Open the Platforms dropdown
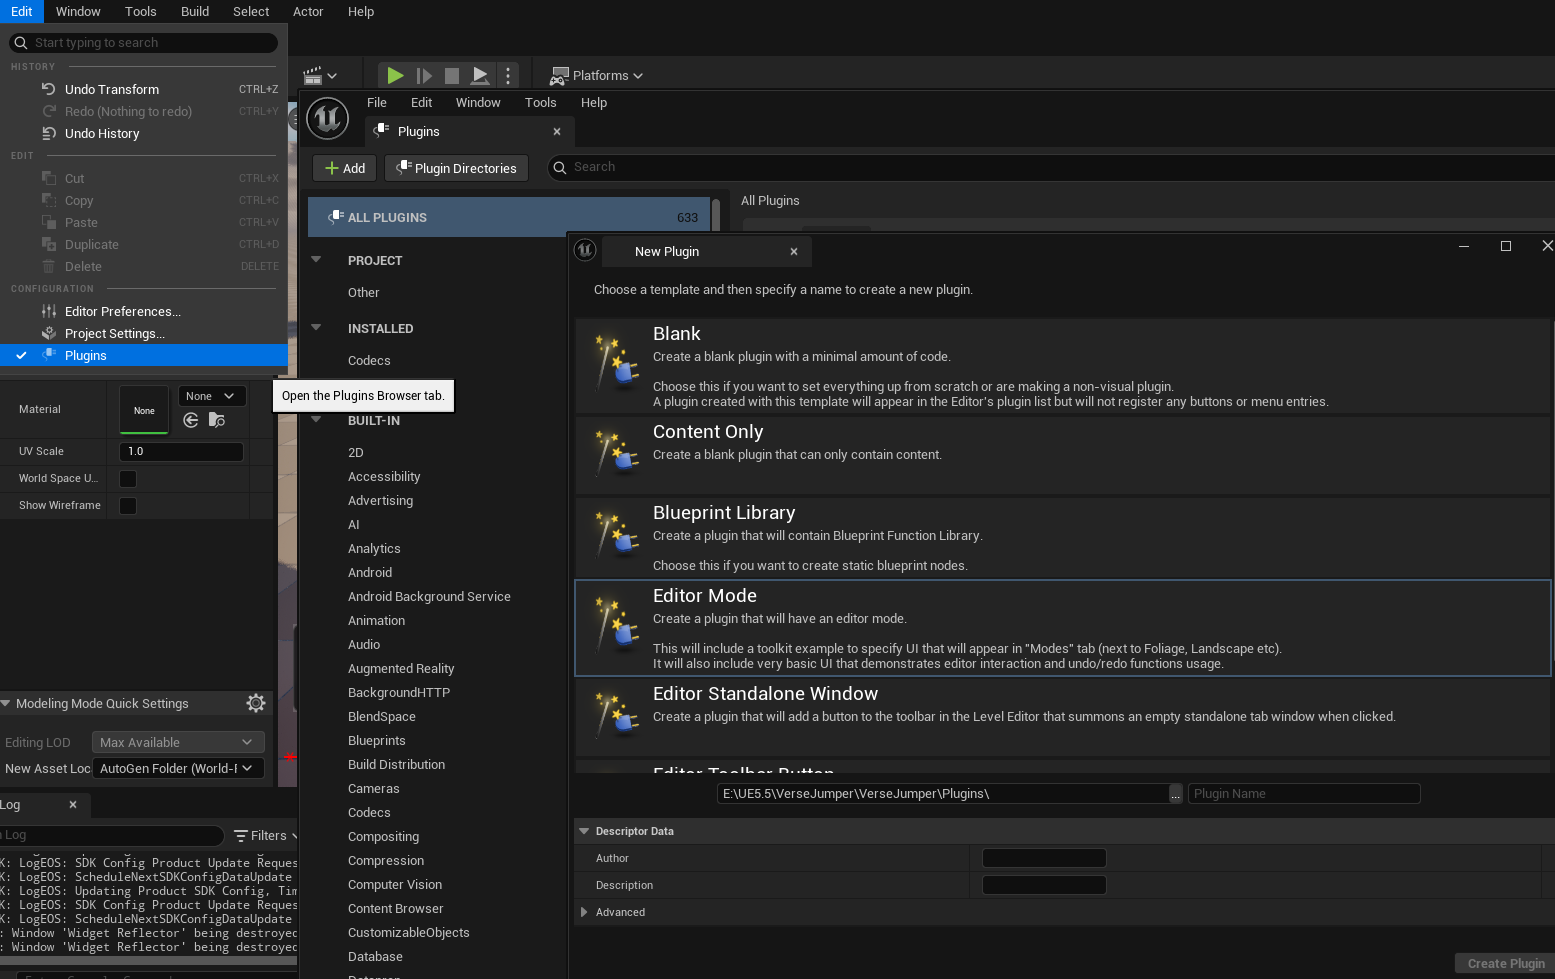 click(597, 75)
